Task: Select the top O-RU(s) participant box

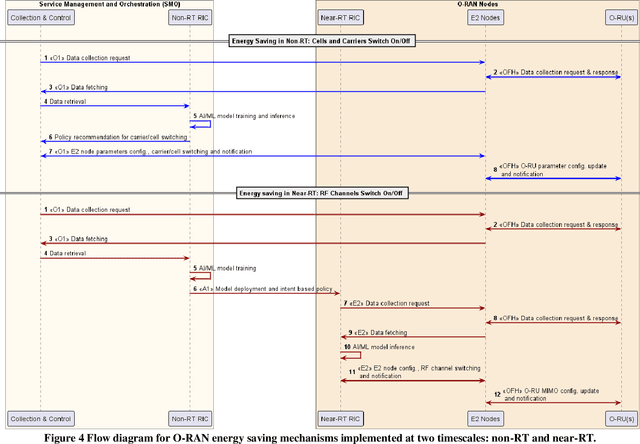Action: (x=620, y=17)
